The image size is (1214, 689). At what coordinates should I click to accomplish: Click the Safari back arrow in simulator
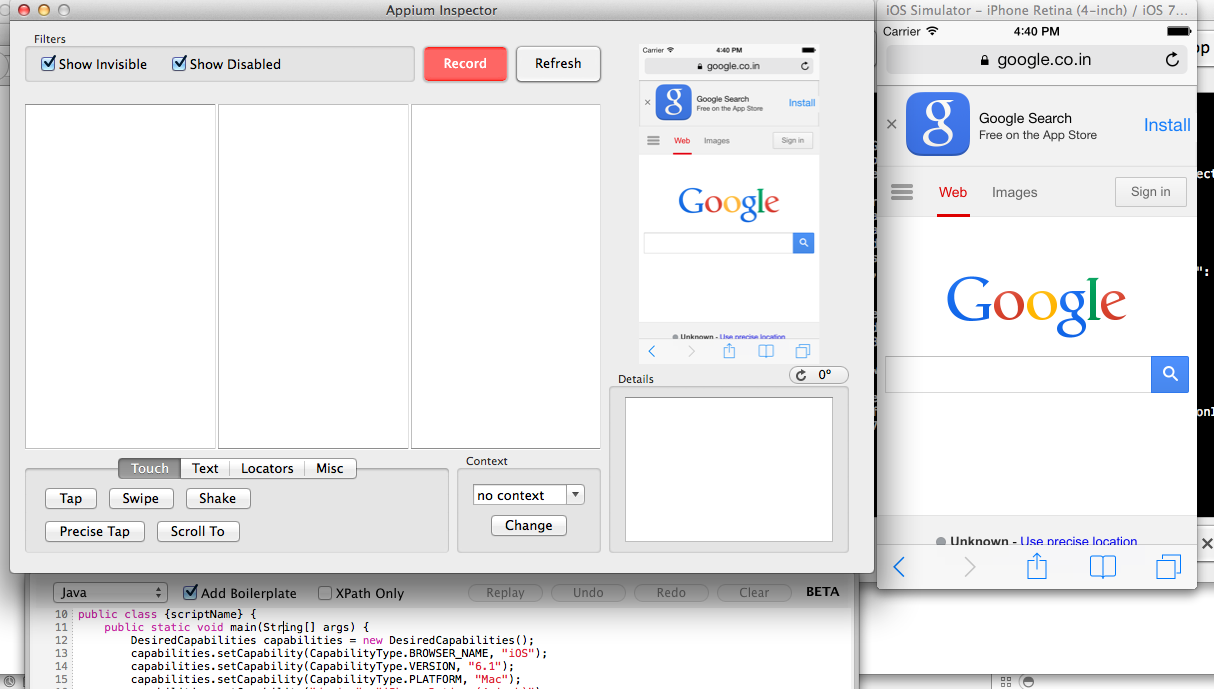pos(899,567)
